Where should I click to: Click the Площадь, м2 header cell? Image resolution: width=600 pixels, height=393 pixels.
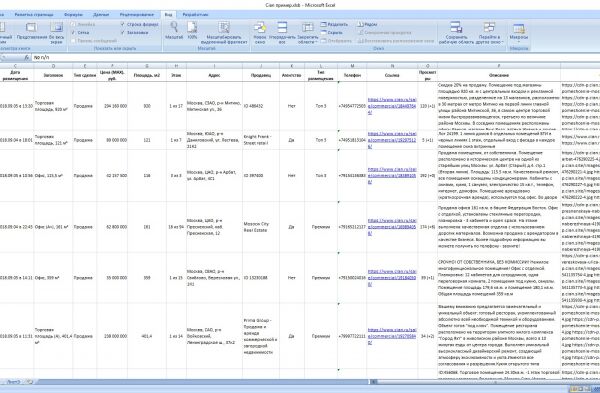tap(147, 75)
